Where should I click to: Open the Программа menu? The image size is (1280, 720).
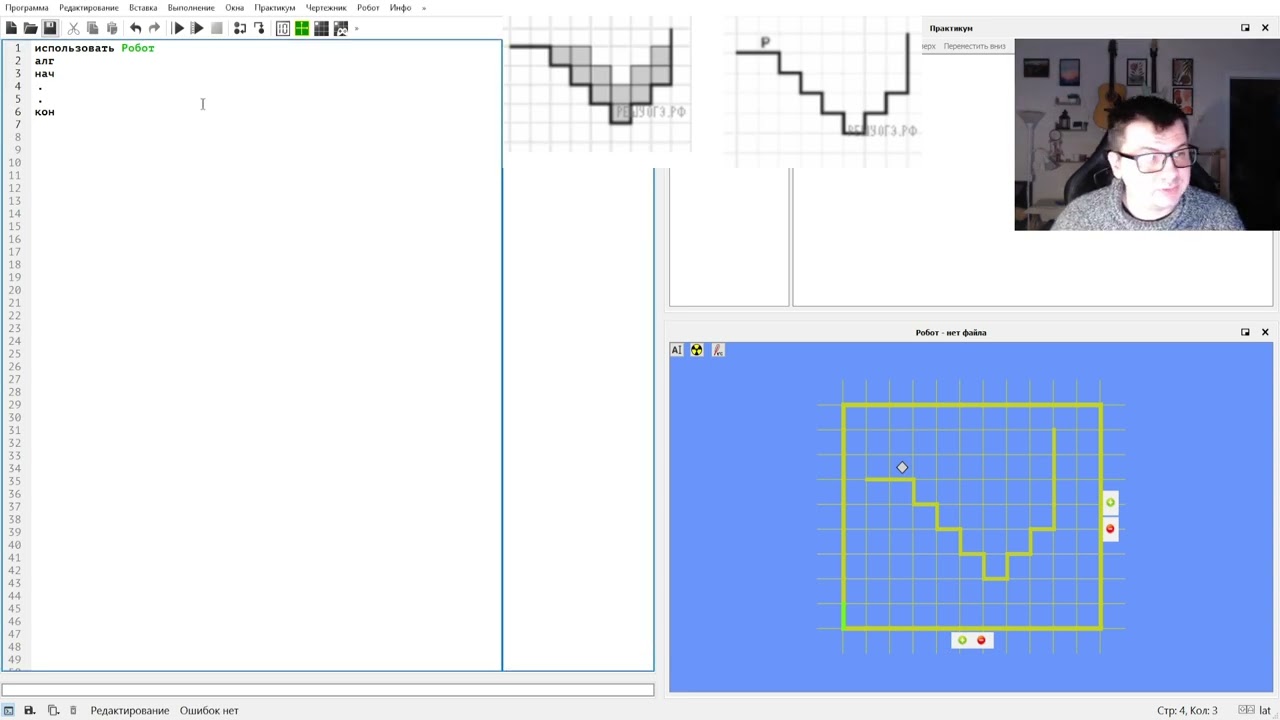[x=27, y=8]
